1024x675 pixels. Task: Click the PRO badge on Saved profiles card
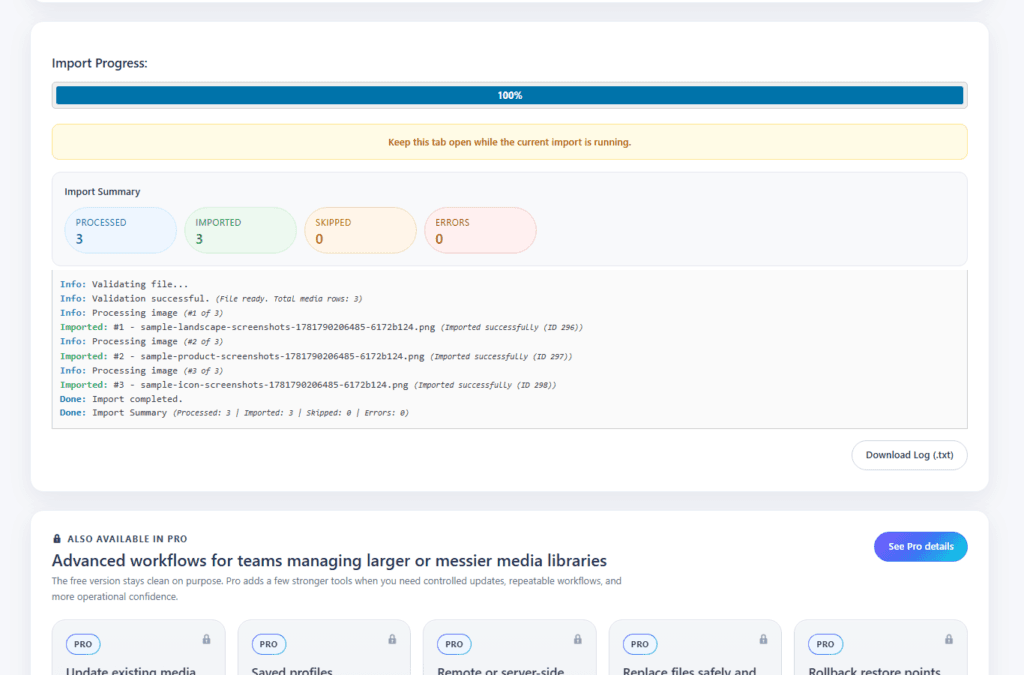(x=268, y=644)
